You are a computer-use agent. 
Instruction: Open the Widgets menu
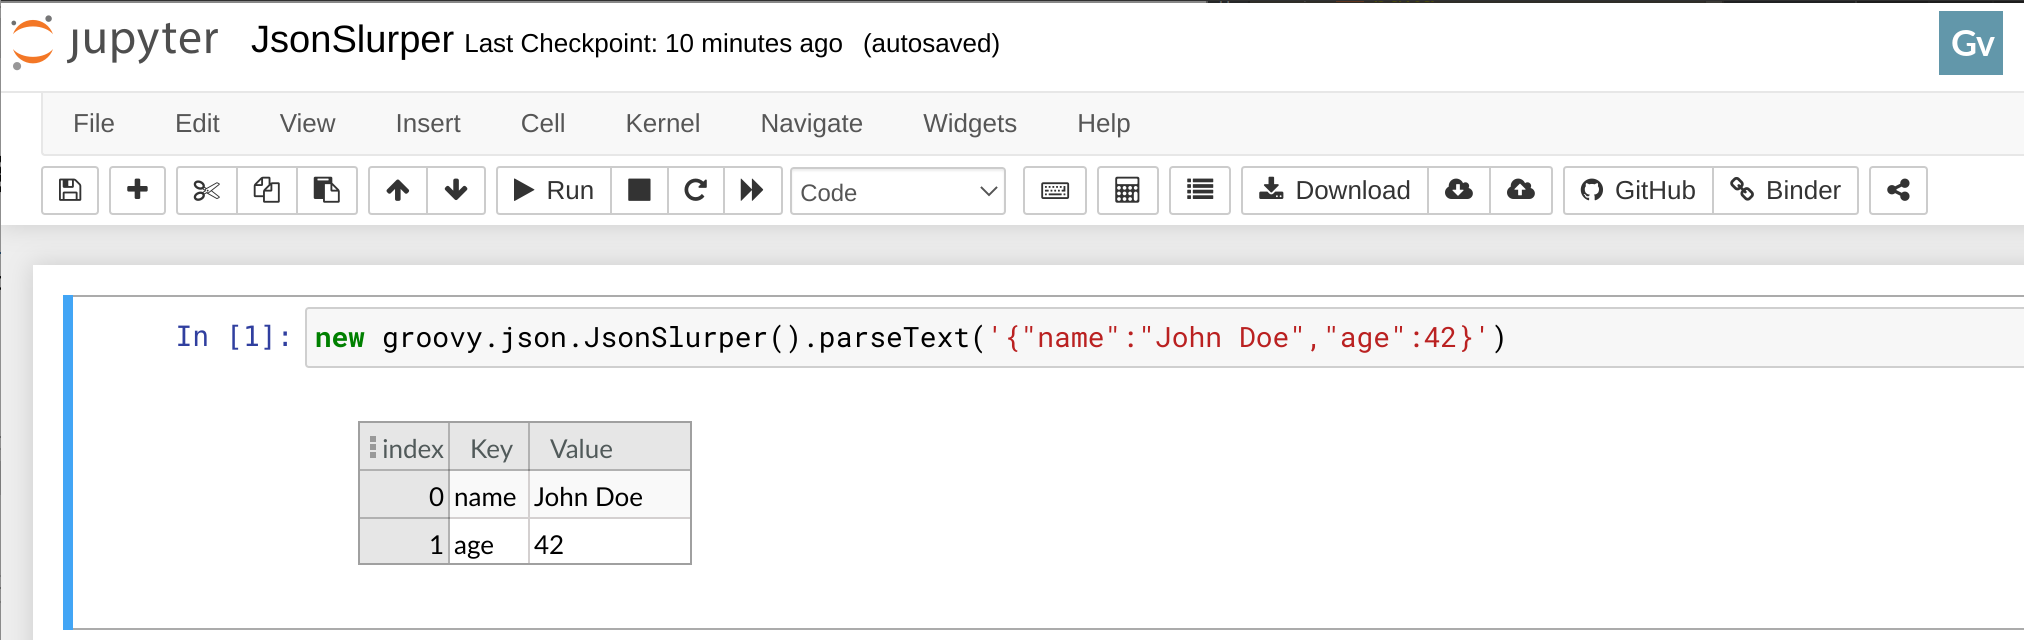(969, 123)
